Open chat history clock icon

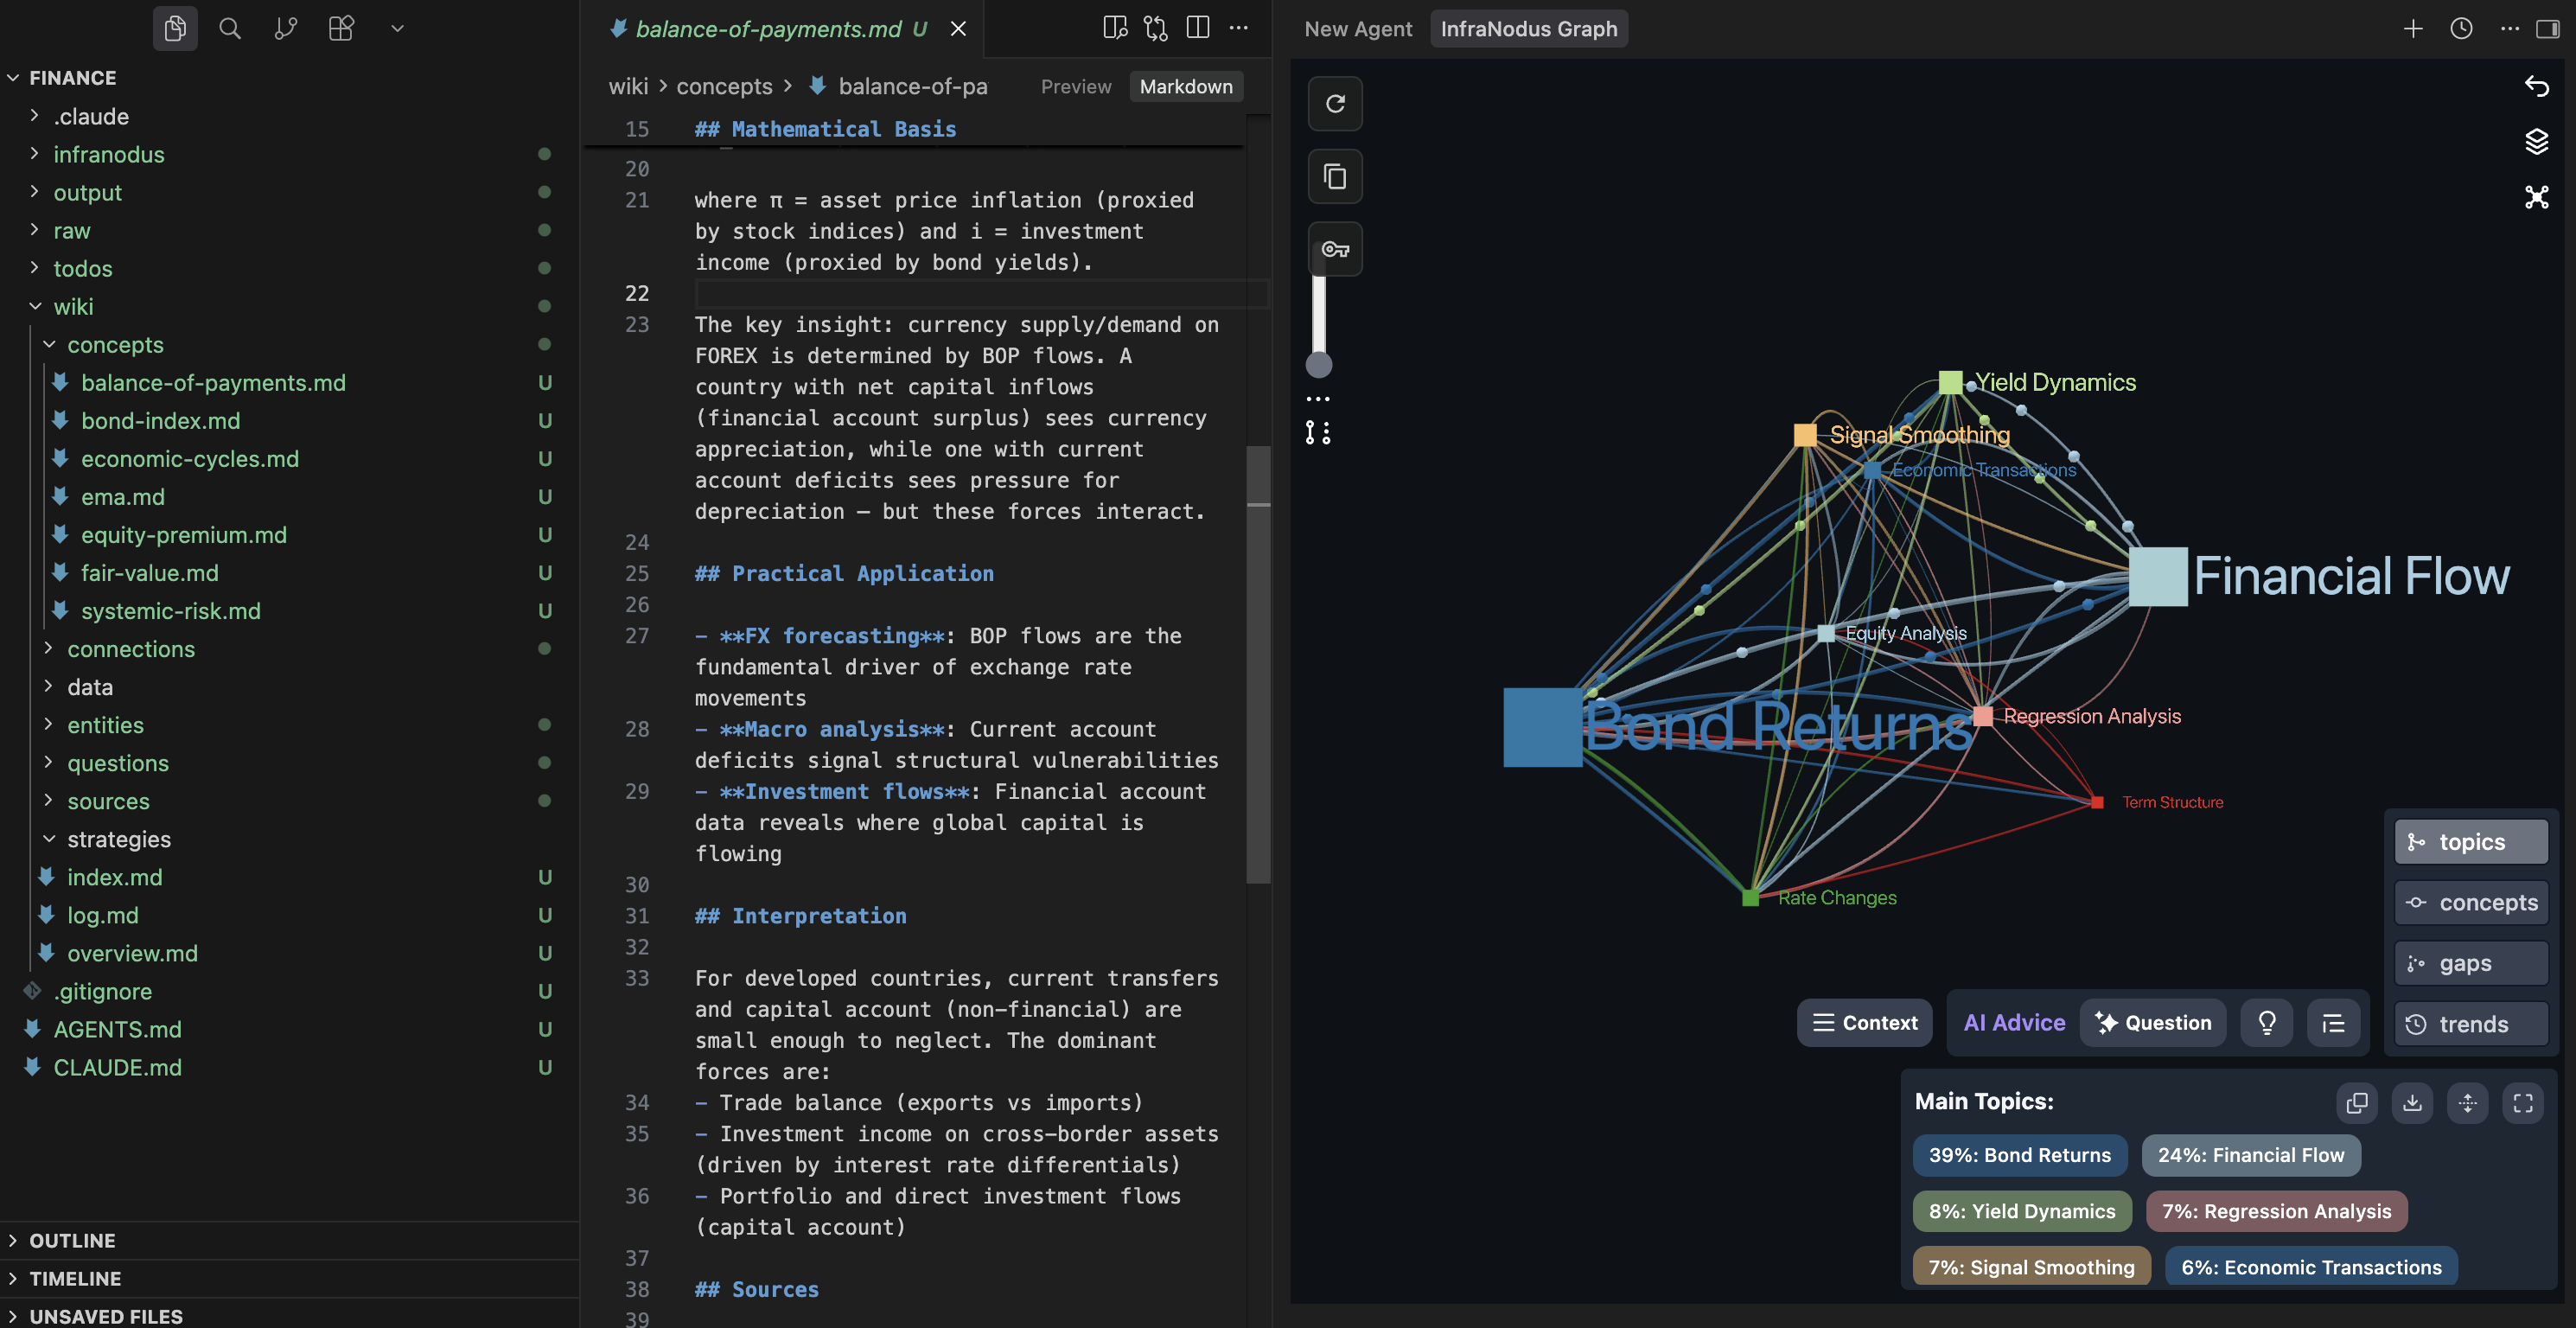(x=2461, y=29)
